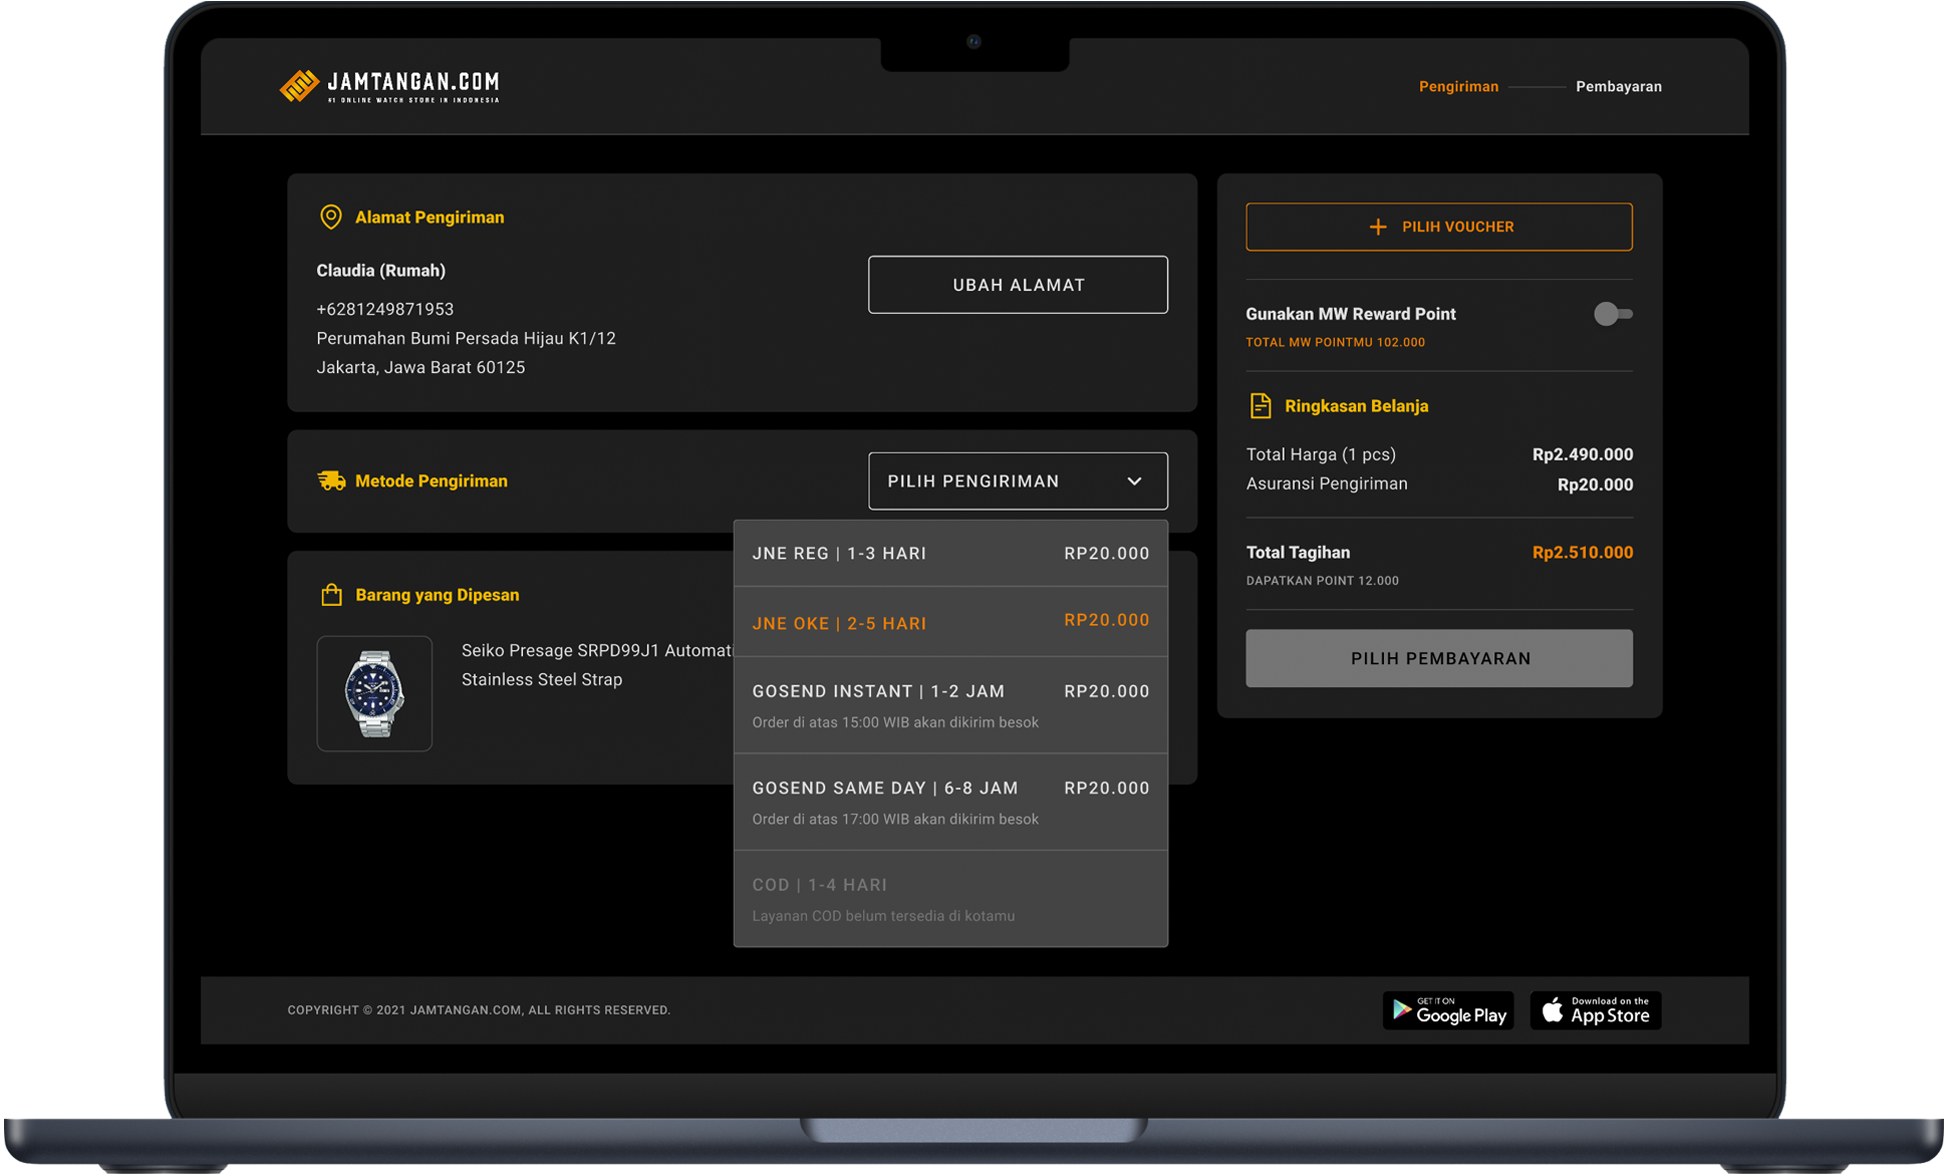
Task: Click the Ringkasan Belanja document icon
Action: point(1260,406)
